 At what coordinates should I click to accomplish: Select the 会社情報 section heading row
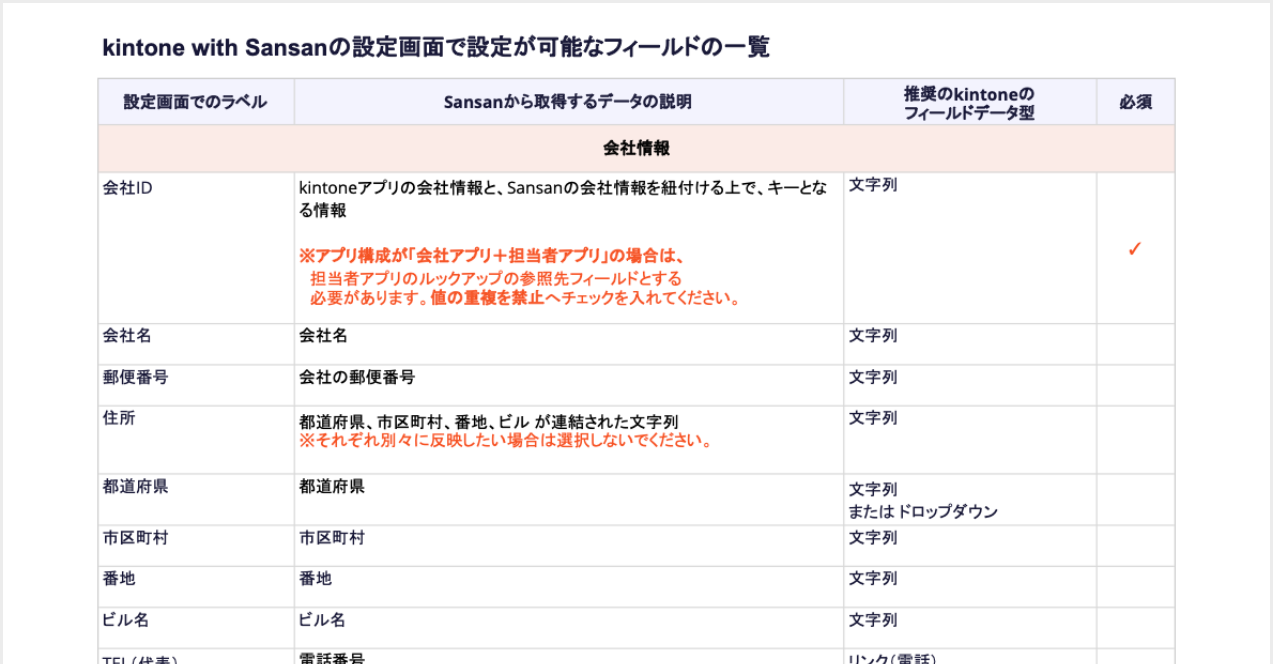(x=636, y=148)
